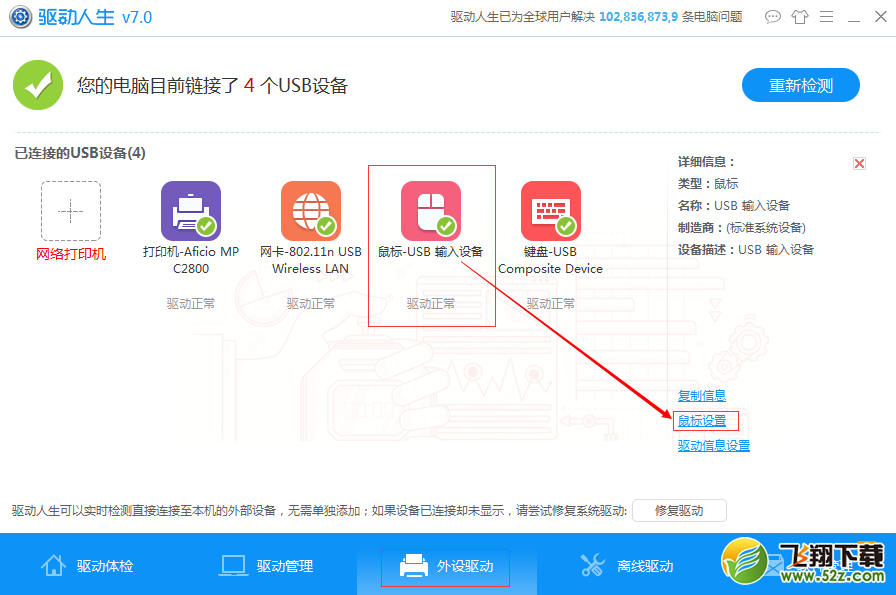This screenshot has width=896, height=595.
Task: Switch to the 离线驱动 tab
Action: pos(626,566)
